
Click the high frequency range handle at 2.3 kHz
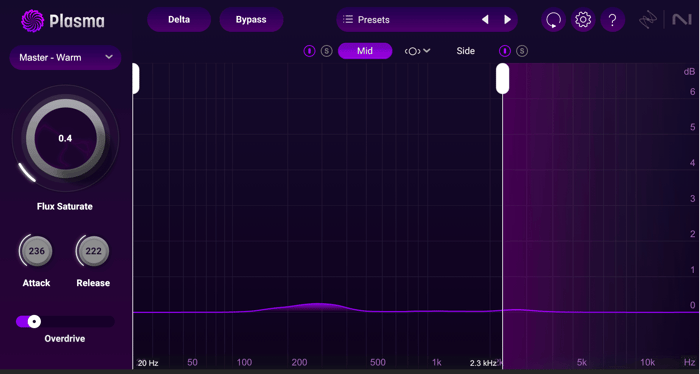(x=503, y=79)
